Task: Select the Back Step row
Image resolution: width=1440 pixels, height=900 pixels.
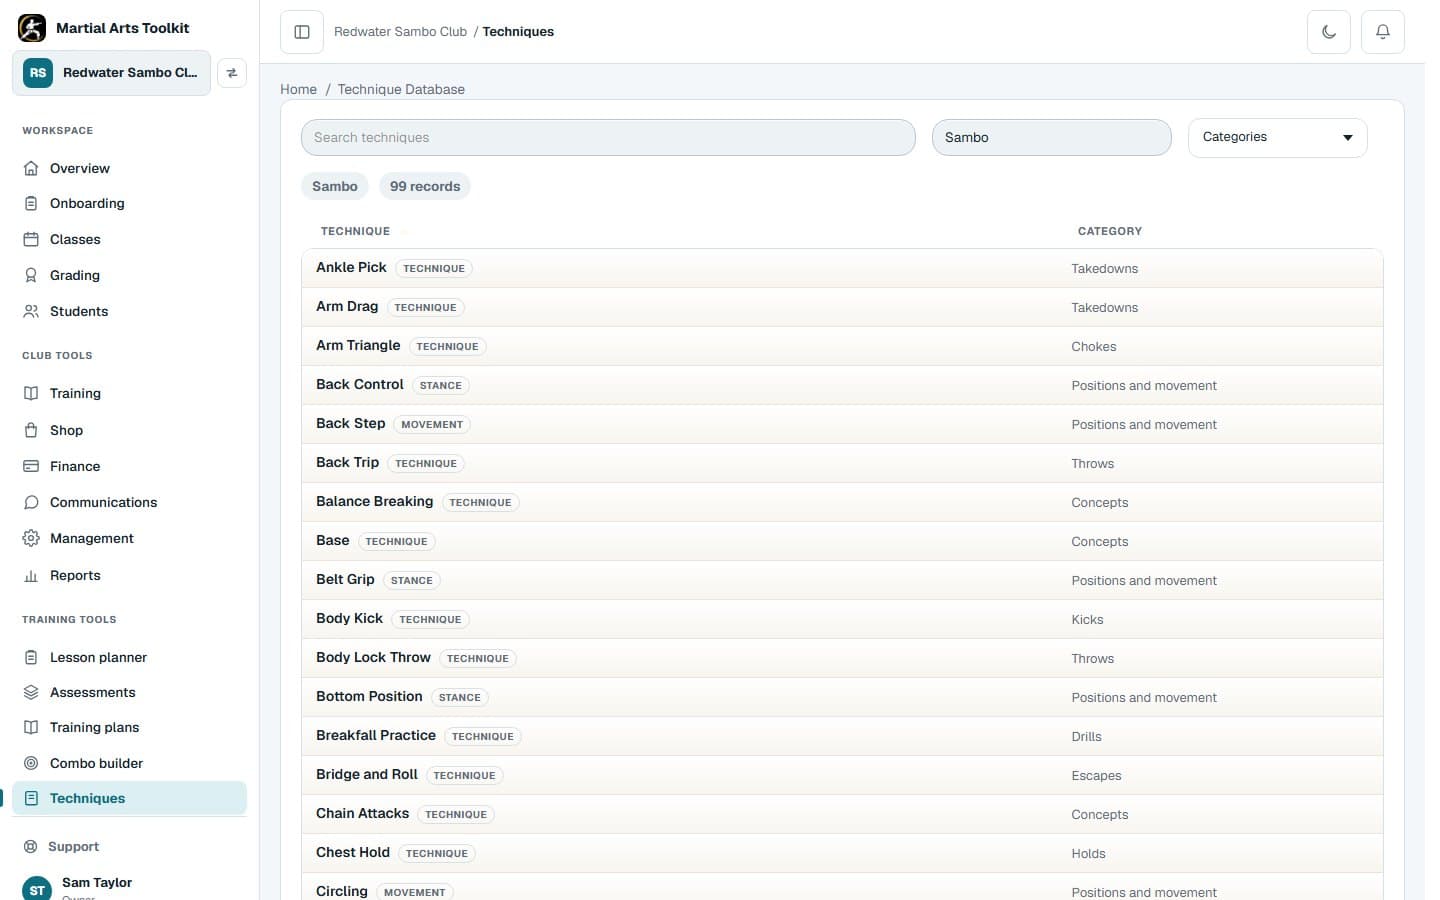Action: (x=842, y=424)
